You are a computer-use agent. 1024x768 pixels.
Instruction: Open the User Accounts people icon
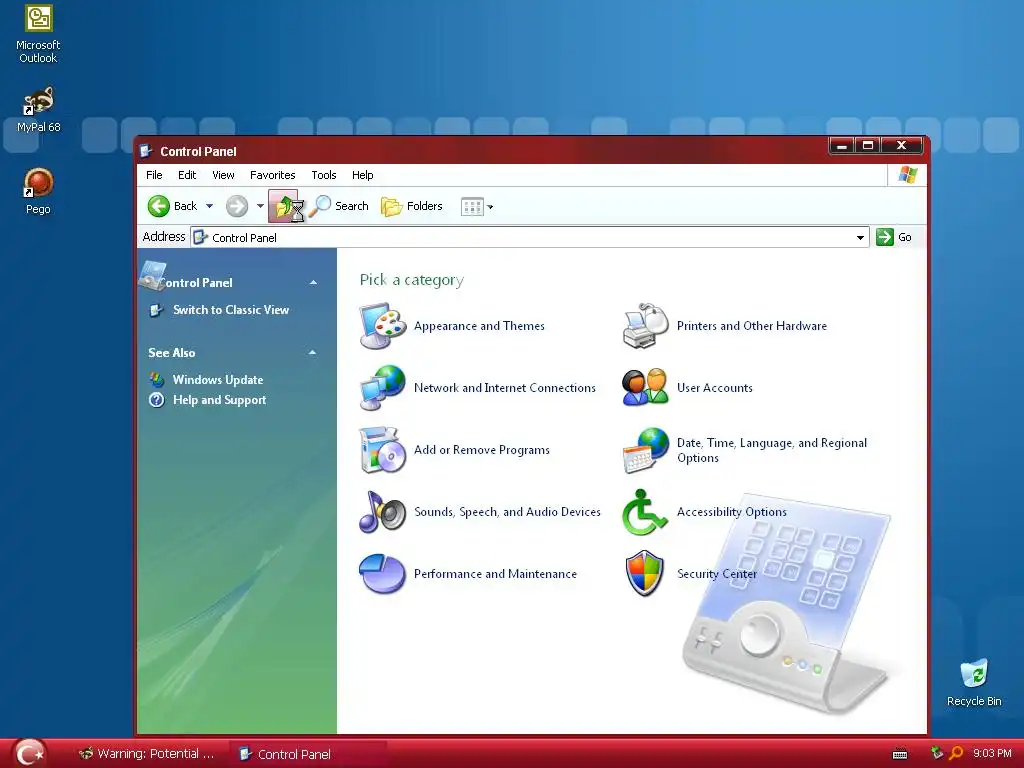[645, 387]
